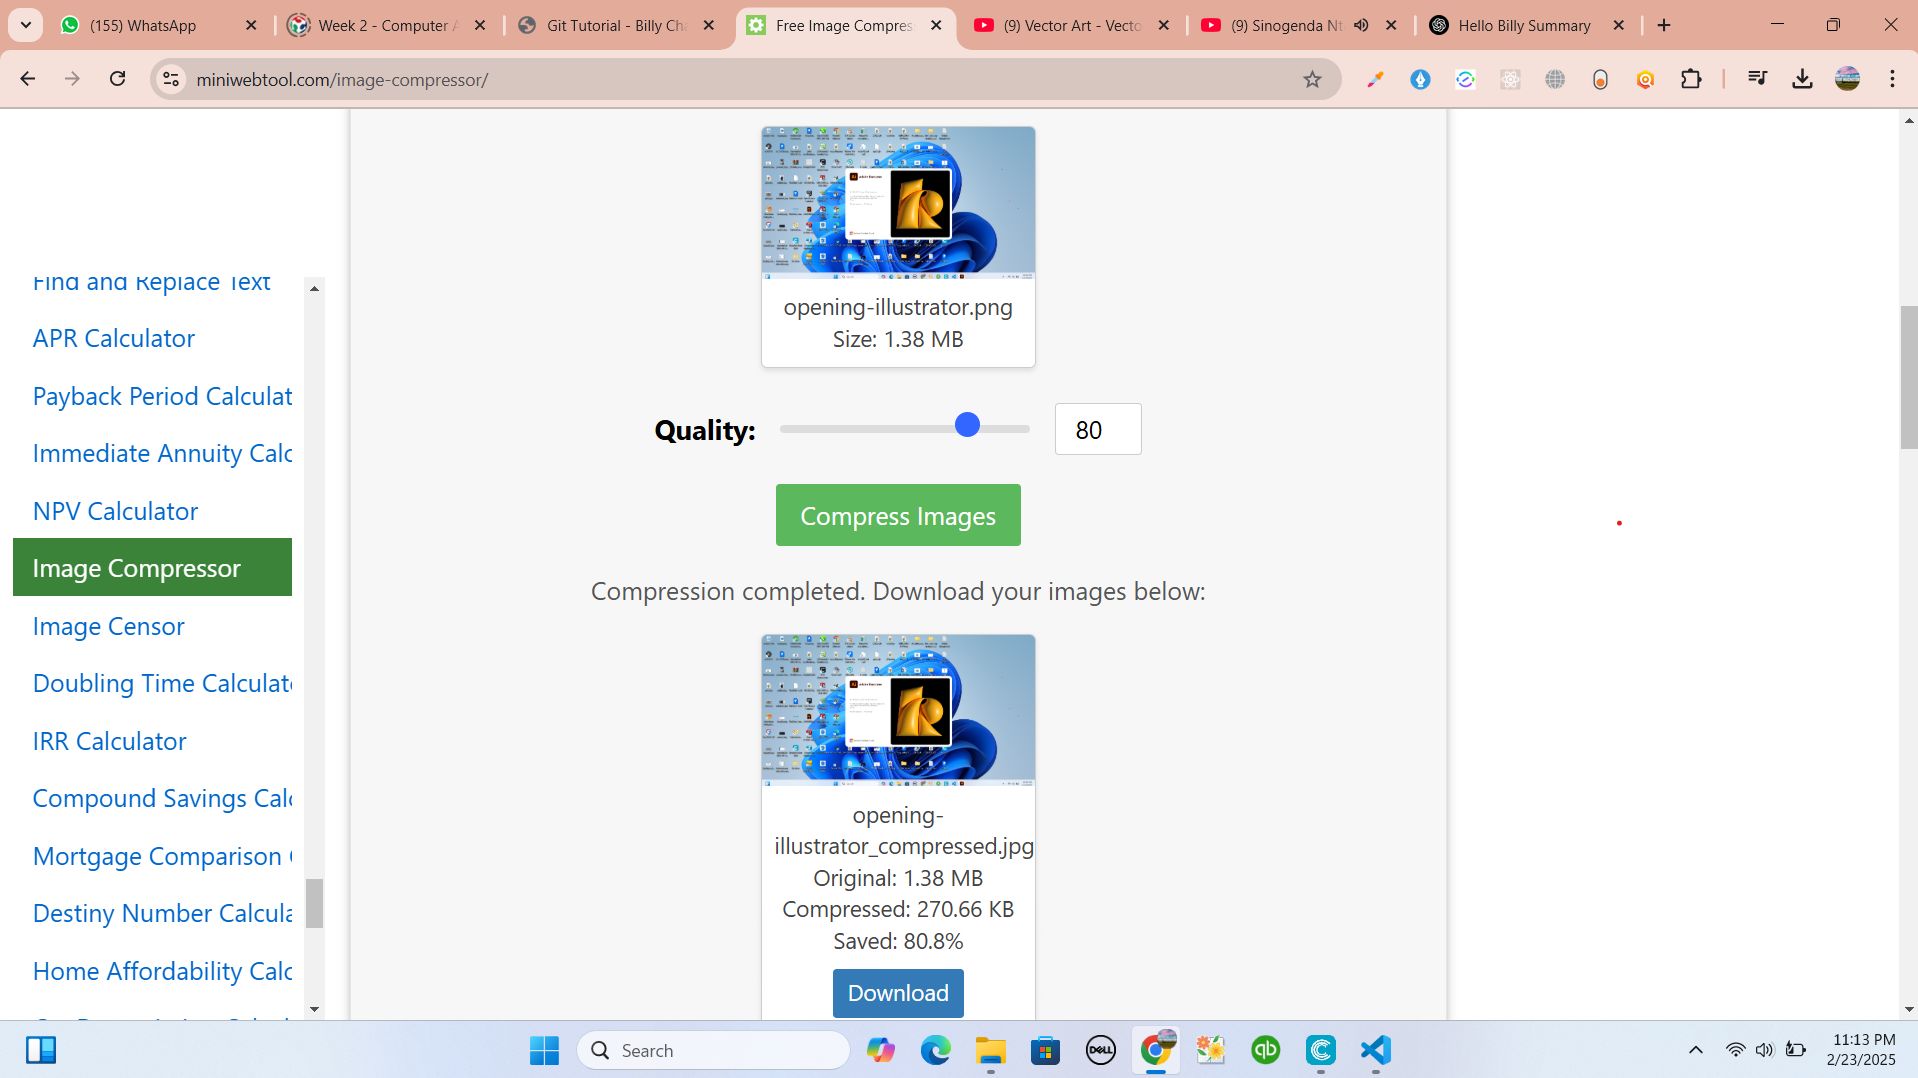The height and width of the screenshot is (1078, 1918).
Task: Launch Microsoft Edge from taskbar
Action: tap(936, 1050)
